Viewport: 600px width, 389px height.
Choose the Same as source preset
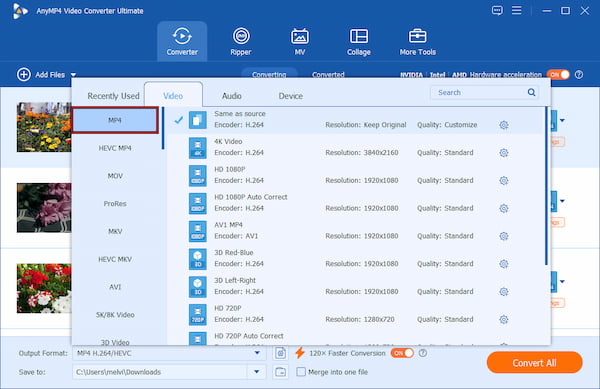pos(355,120)
